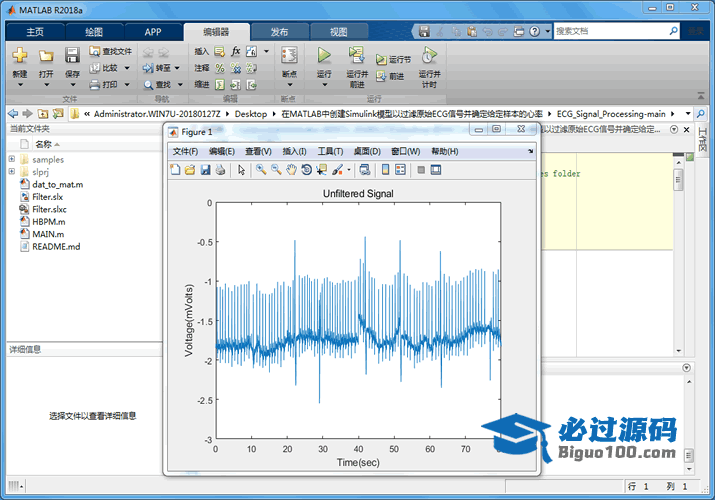The width and height of the screenshot is (715, 500).
Task: Open the address bar path dropdown arrow
Action: click(x=688, y=113)
